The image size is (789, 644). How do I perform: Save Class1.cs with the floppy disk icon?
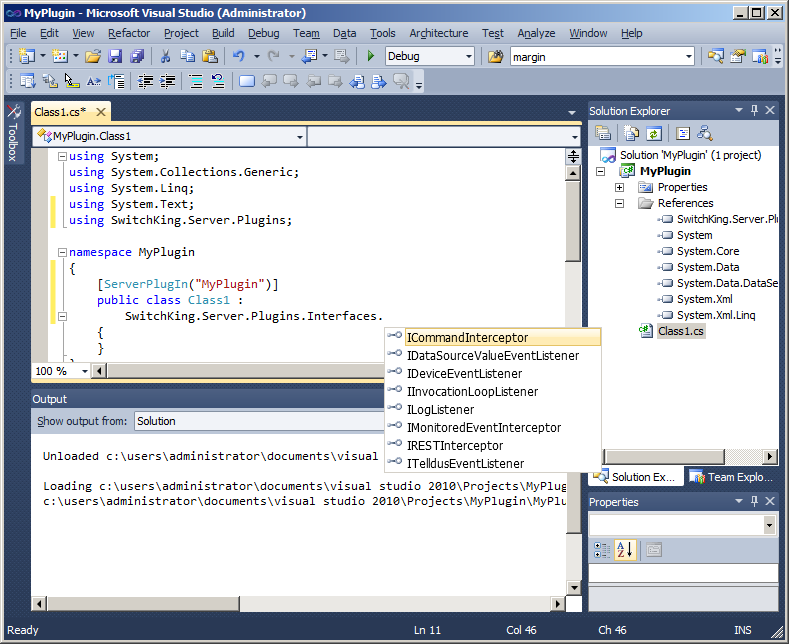point(115,56)
